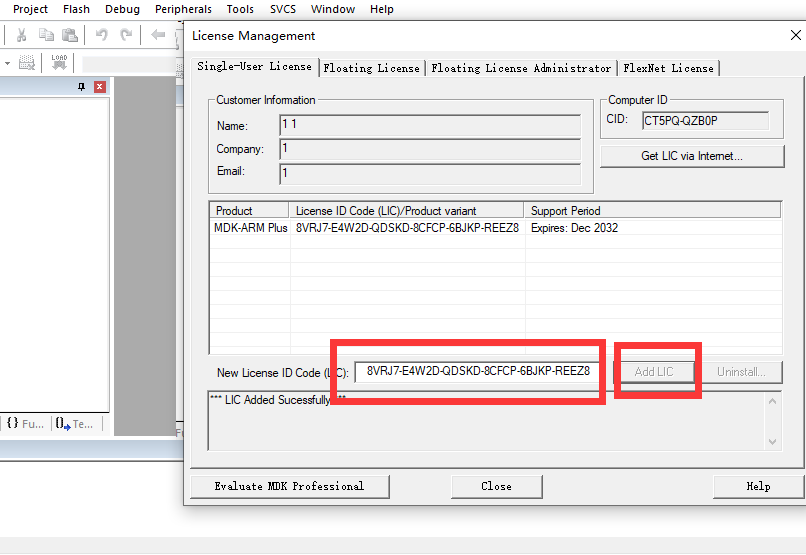Click the Uninstall button
The width and height of the screenshot is (806, 555).
[x=741, y=372]
